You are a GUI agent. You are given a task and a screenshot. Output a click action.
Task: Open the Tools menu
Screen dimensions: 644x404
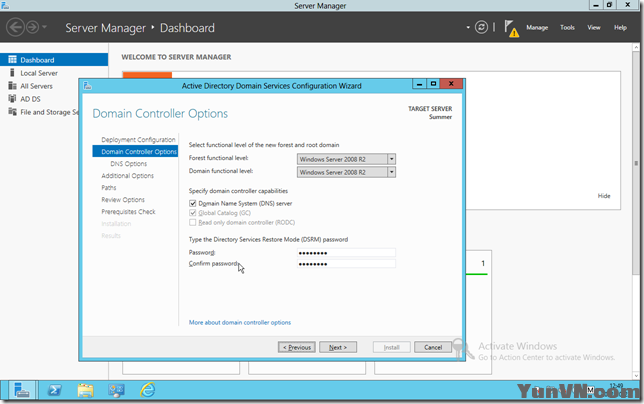click(567, 28)
